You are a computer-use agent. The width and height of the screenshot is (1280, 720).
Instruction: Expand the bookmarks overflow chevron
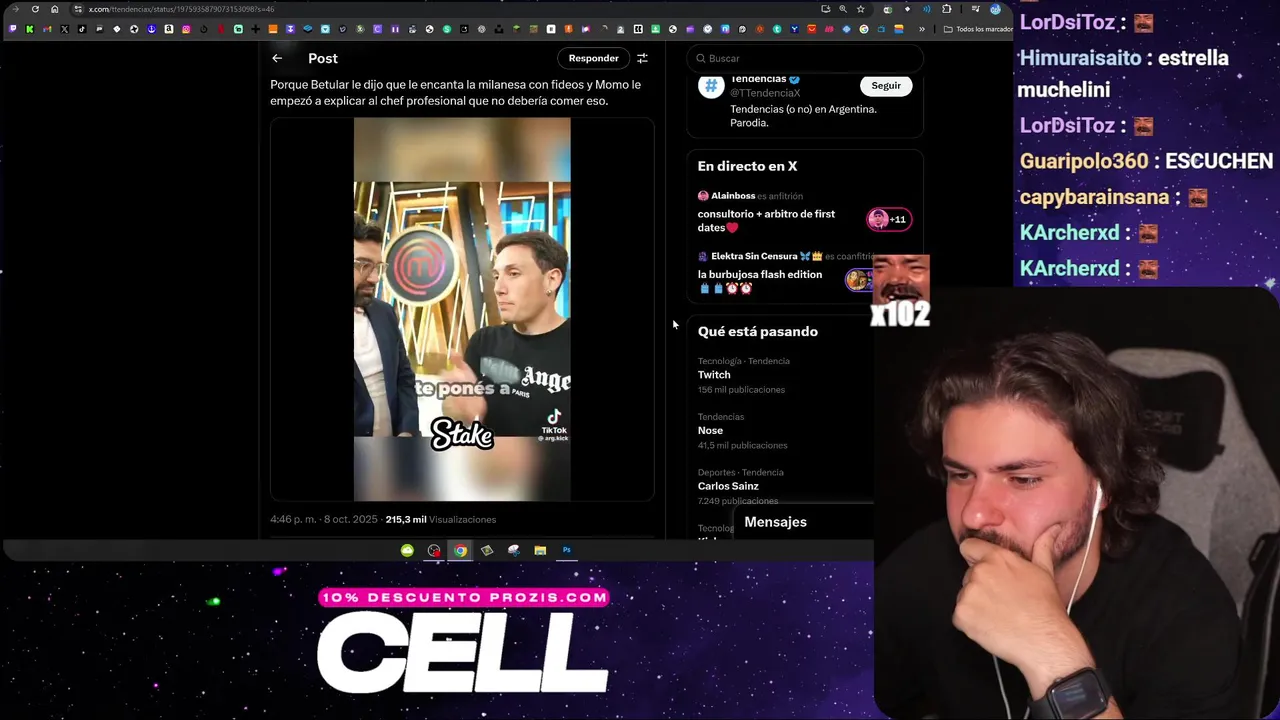tap(922, 29)
